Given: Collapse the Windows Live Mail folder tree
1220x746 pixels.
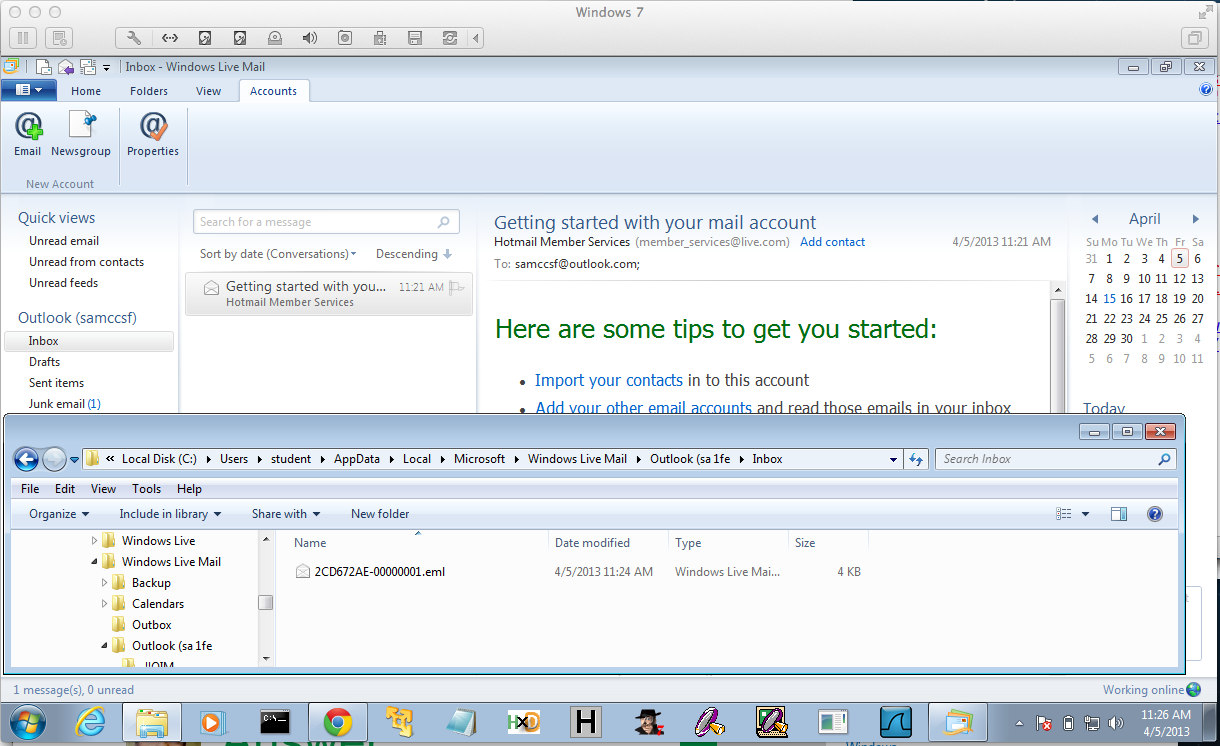Looking at the screenshot, I should [x=95, y=562].
